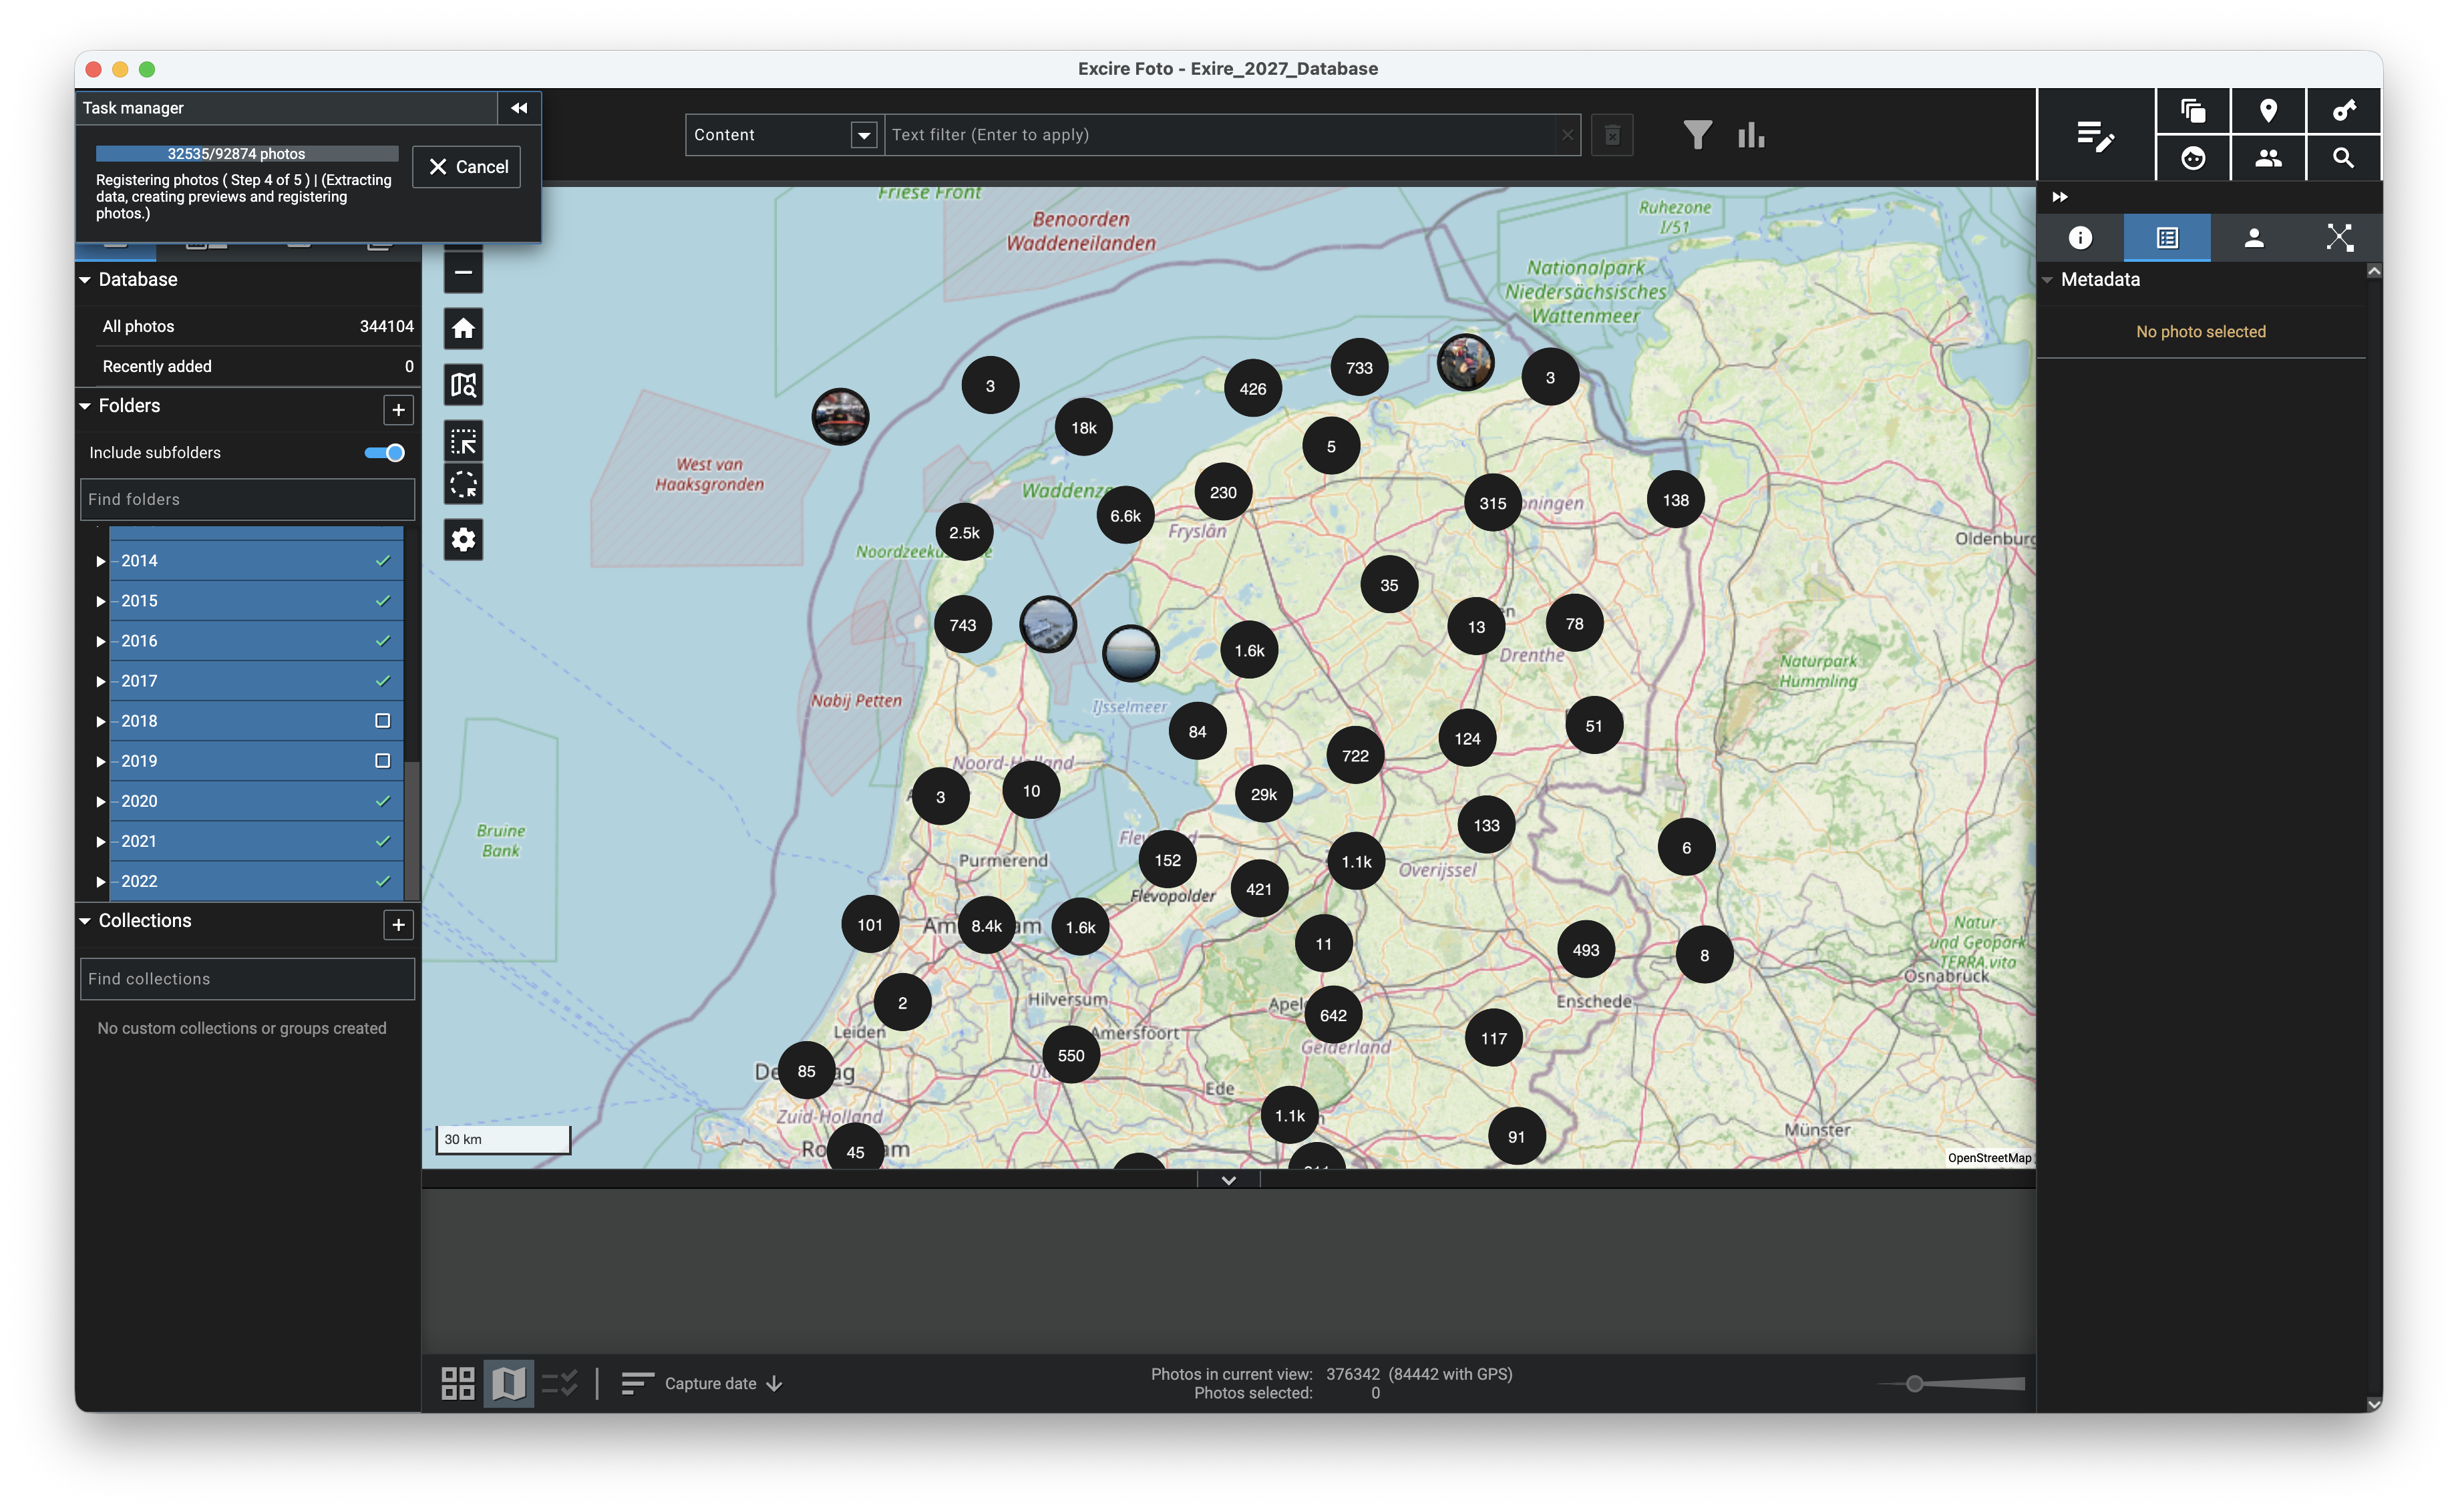Screen dimensions: 2458x1512
Task: Open the search magnifier tool
Action: (2343, 158)
